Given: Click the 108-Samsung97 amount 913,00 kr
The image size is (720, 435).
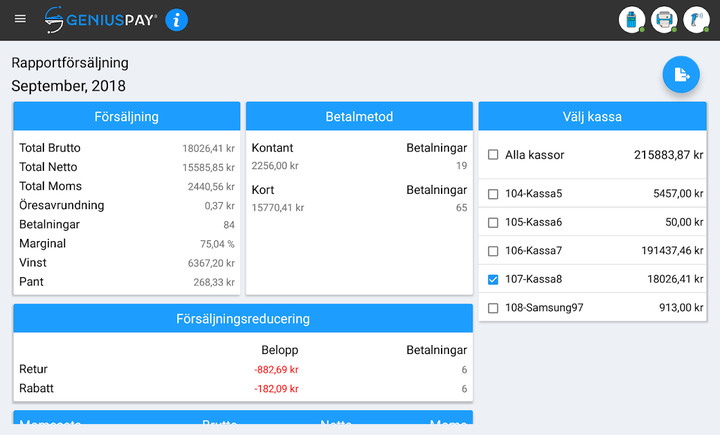Looking at the screenshot, I should click(x=681, y=308).
